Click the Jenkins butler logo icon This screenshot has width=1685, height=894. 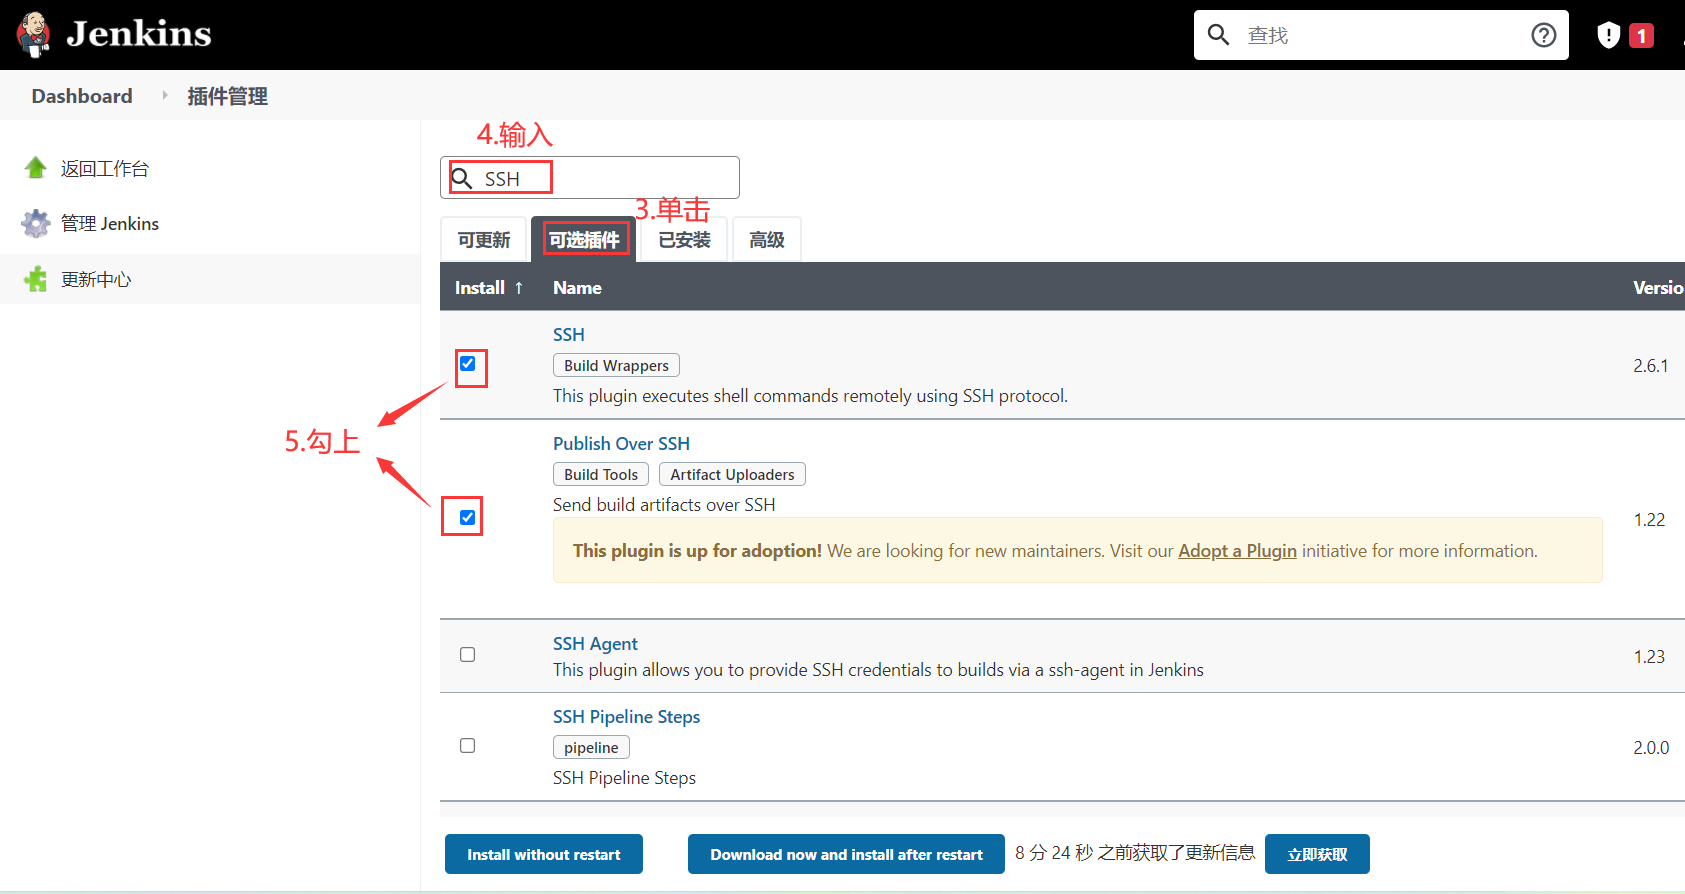coord(34,34)
